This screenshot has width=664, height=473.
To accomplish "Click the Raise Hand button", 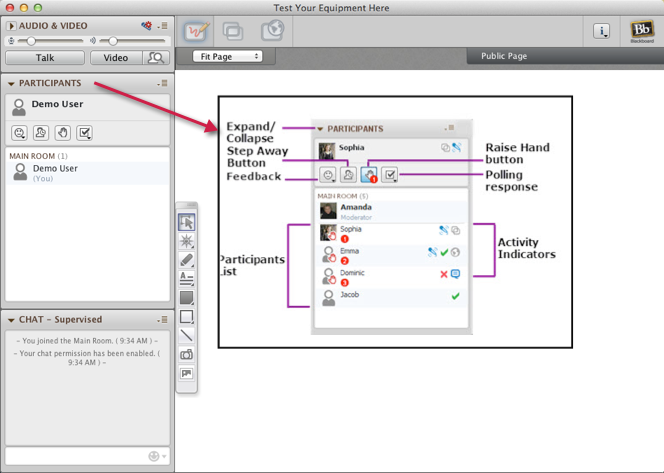I will click(63, 133).
